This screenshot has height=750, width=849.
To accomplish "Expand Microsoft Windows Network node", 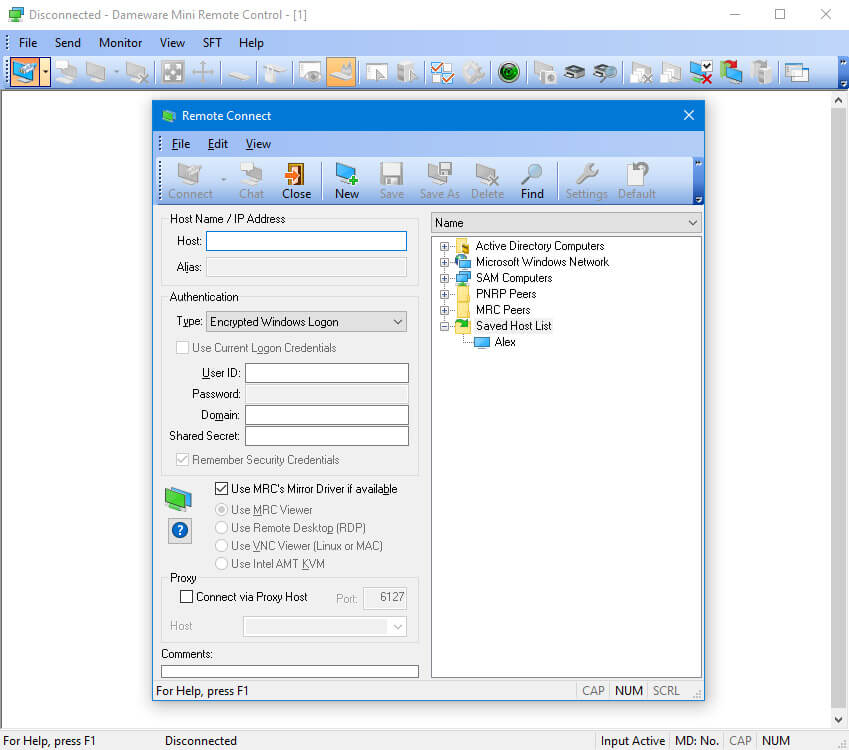I will [x=444, y=263].
